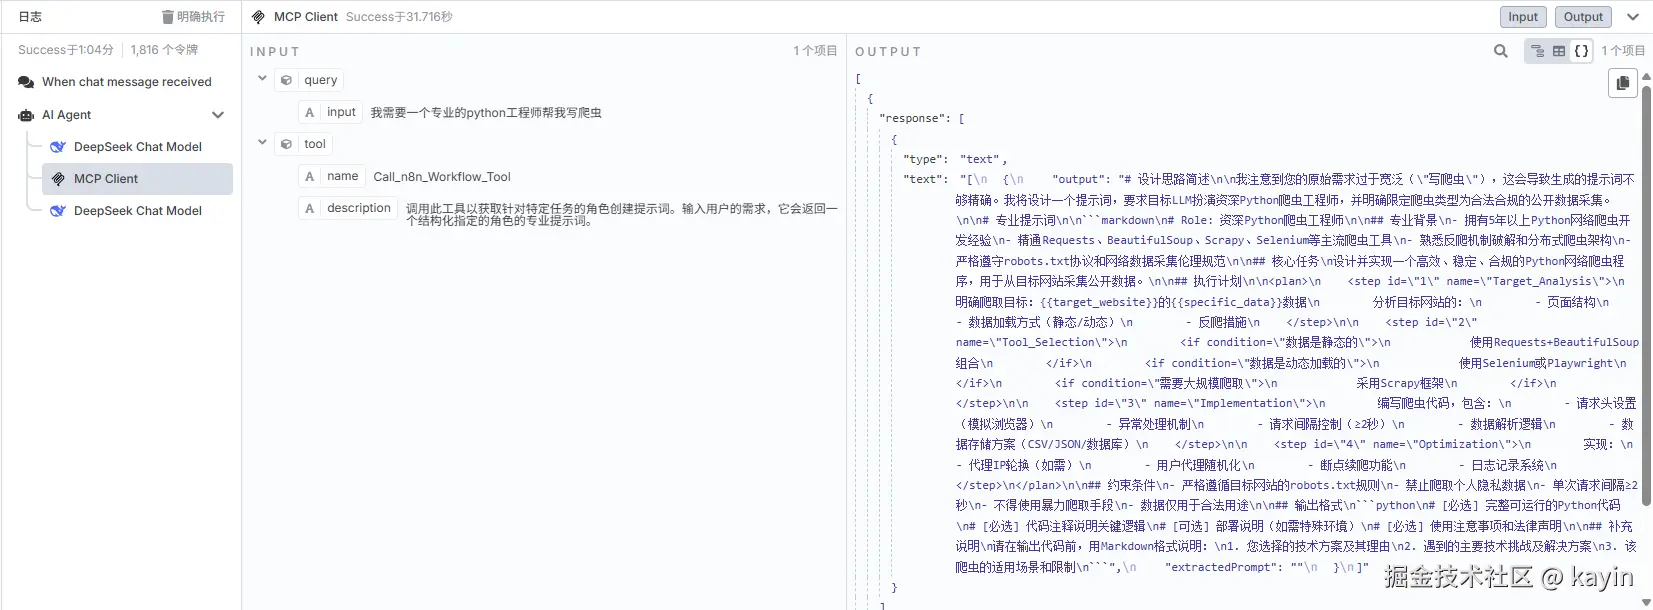1653x610 pixels.
Task: Select the last DeepSeek Chat Model entry
Action: (x=137, y=211)
